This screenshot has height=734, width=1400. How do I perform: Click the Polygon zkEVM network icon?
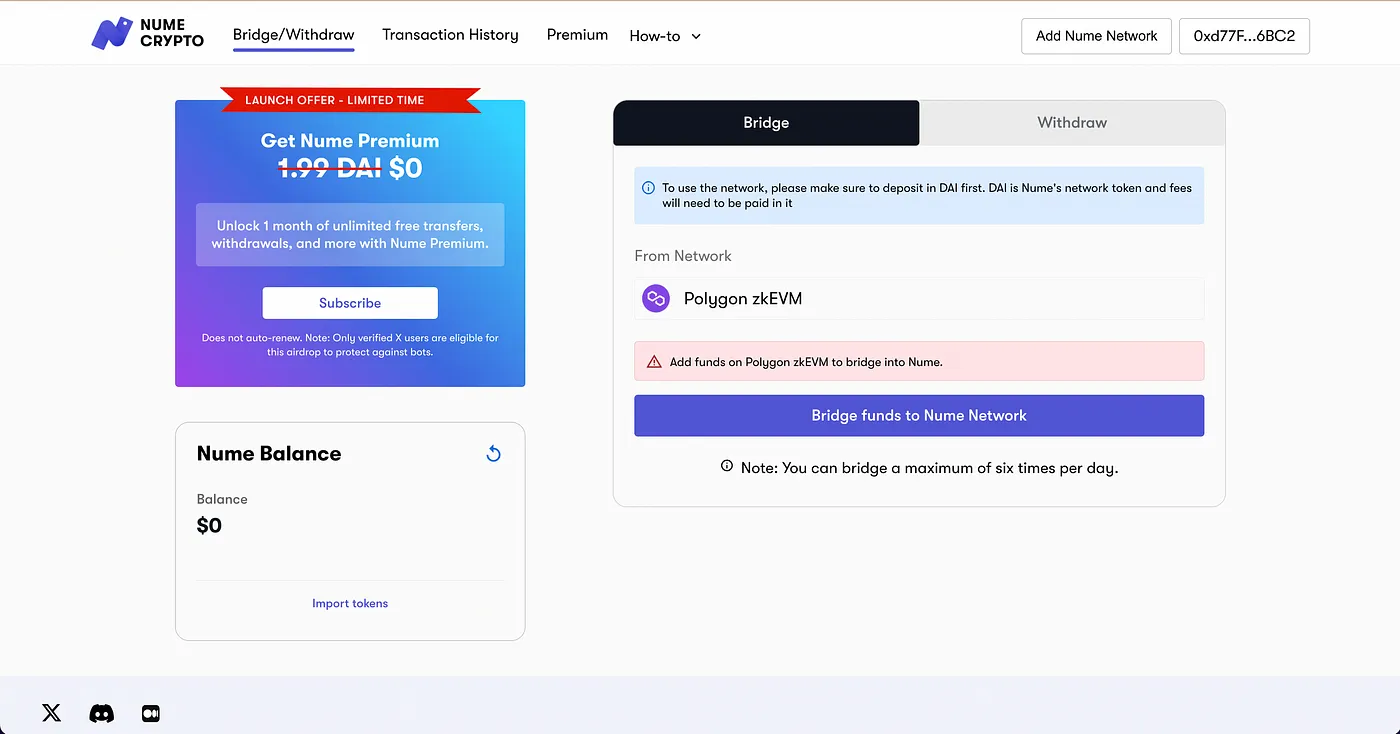(x=656, y=298)
